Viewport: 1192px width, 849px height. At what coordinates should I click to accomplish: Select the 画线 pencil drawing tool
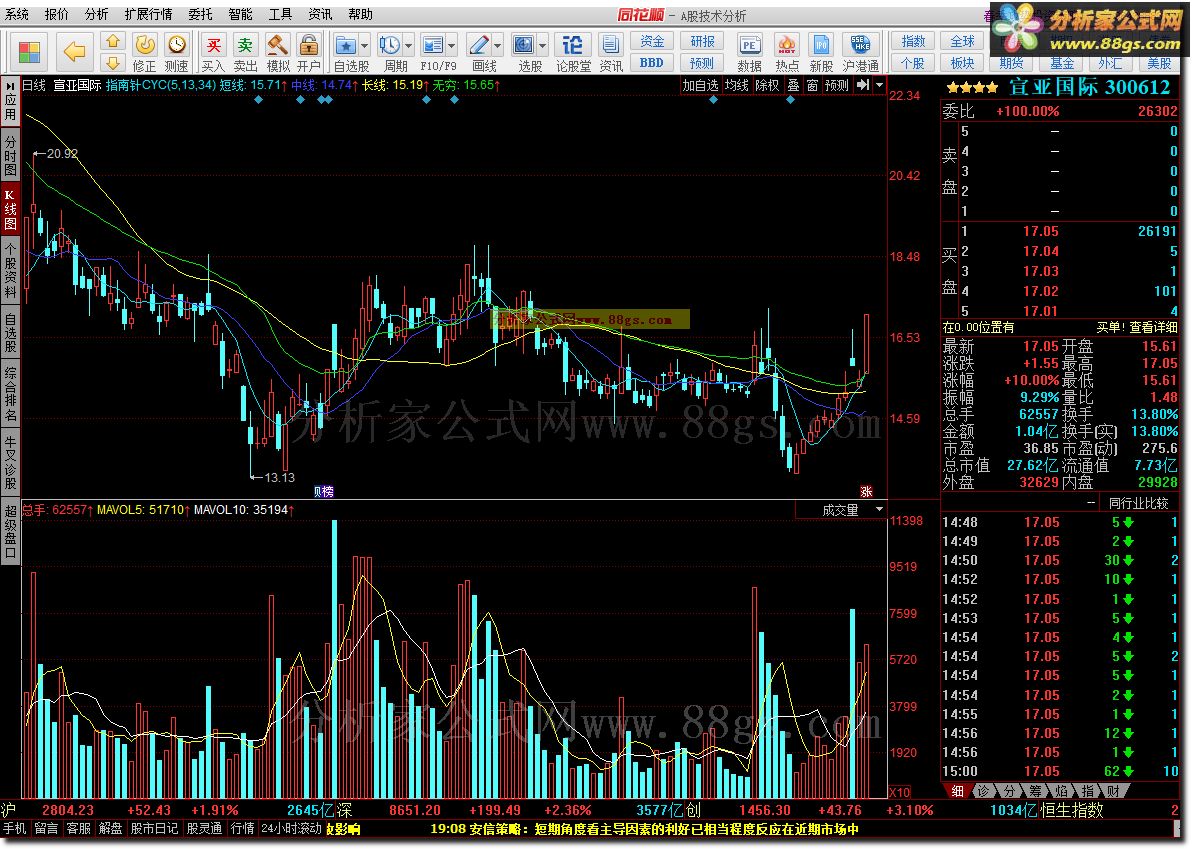479,46
